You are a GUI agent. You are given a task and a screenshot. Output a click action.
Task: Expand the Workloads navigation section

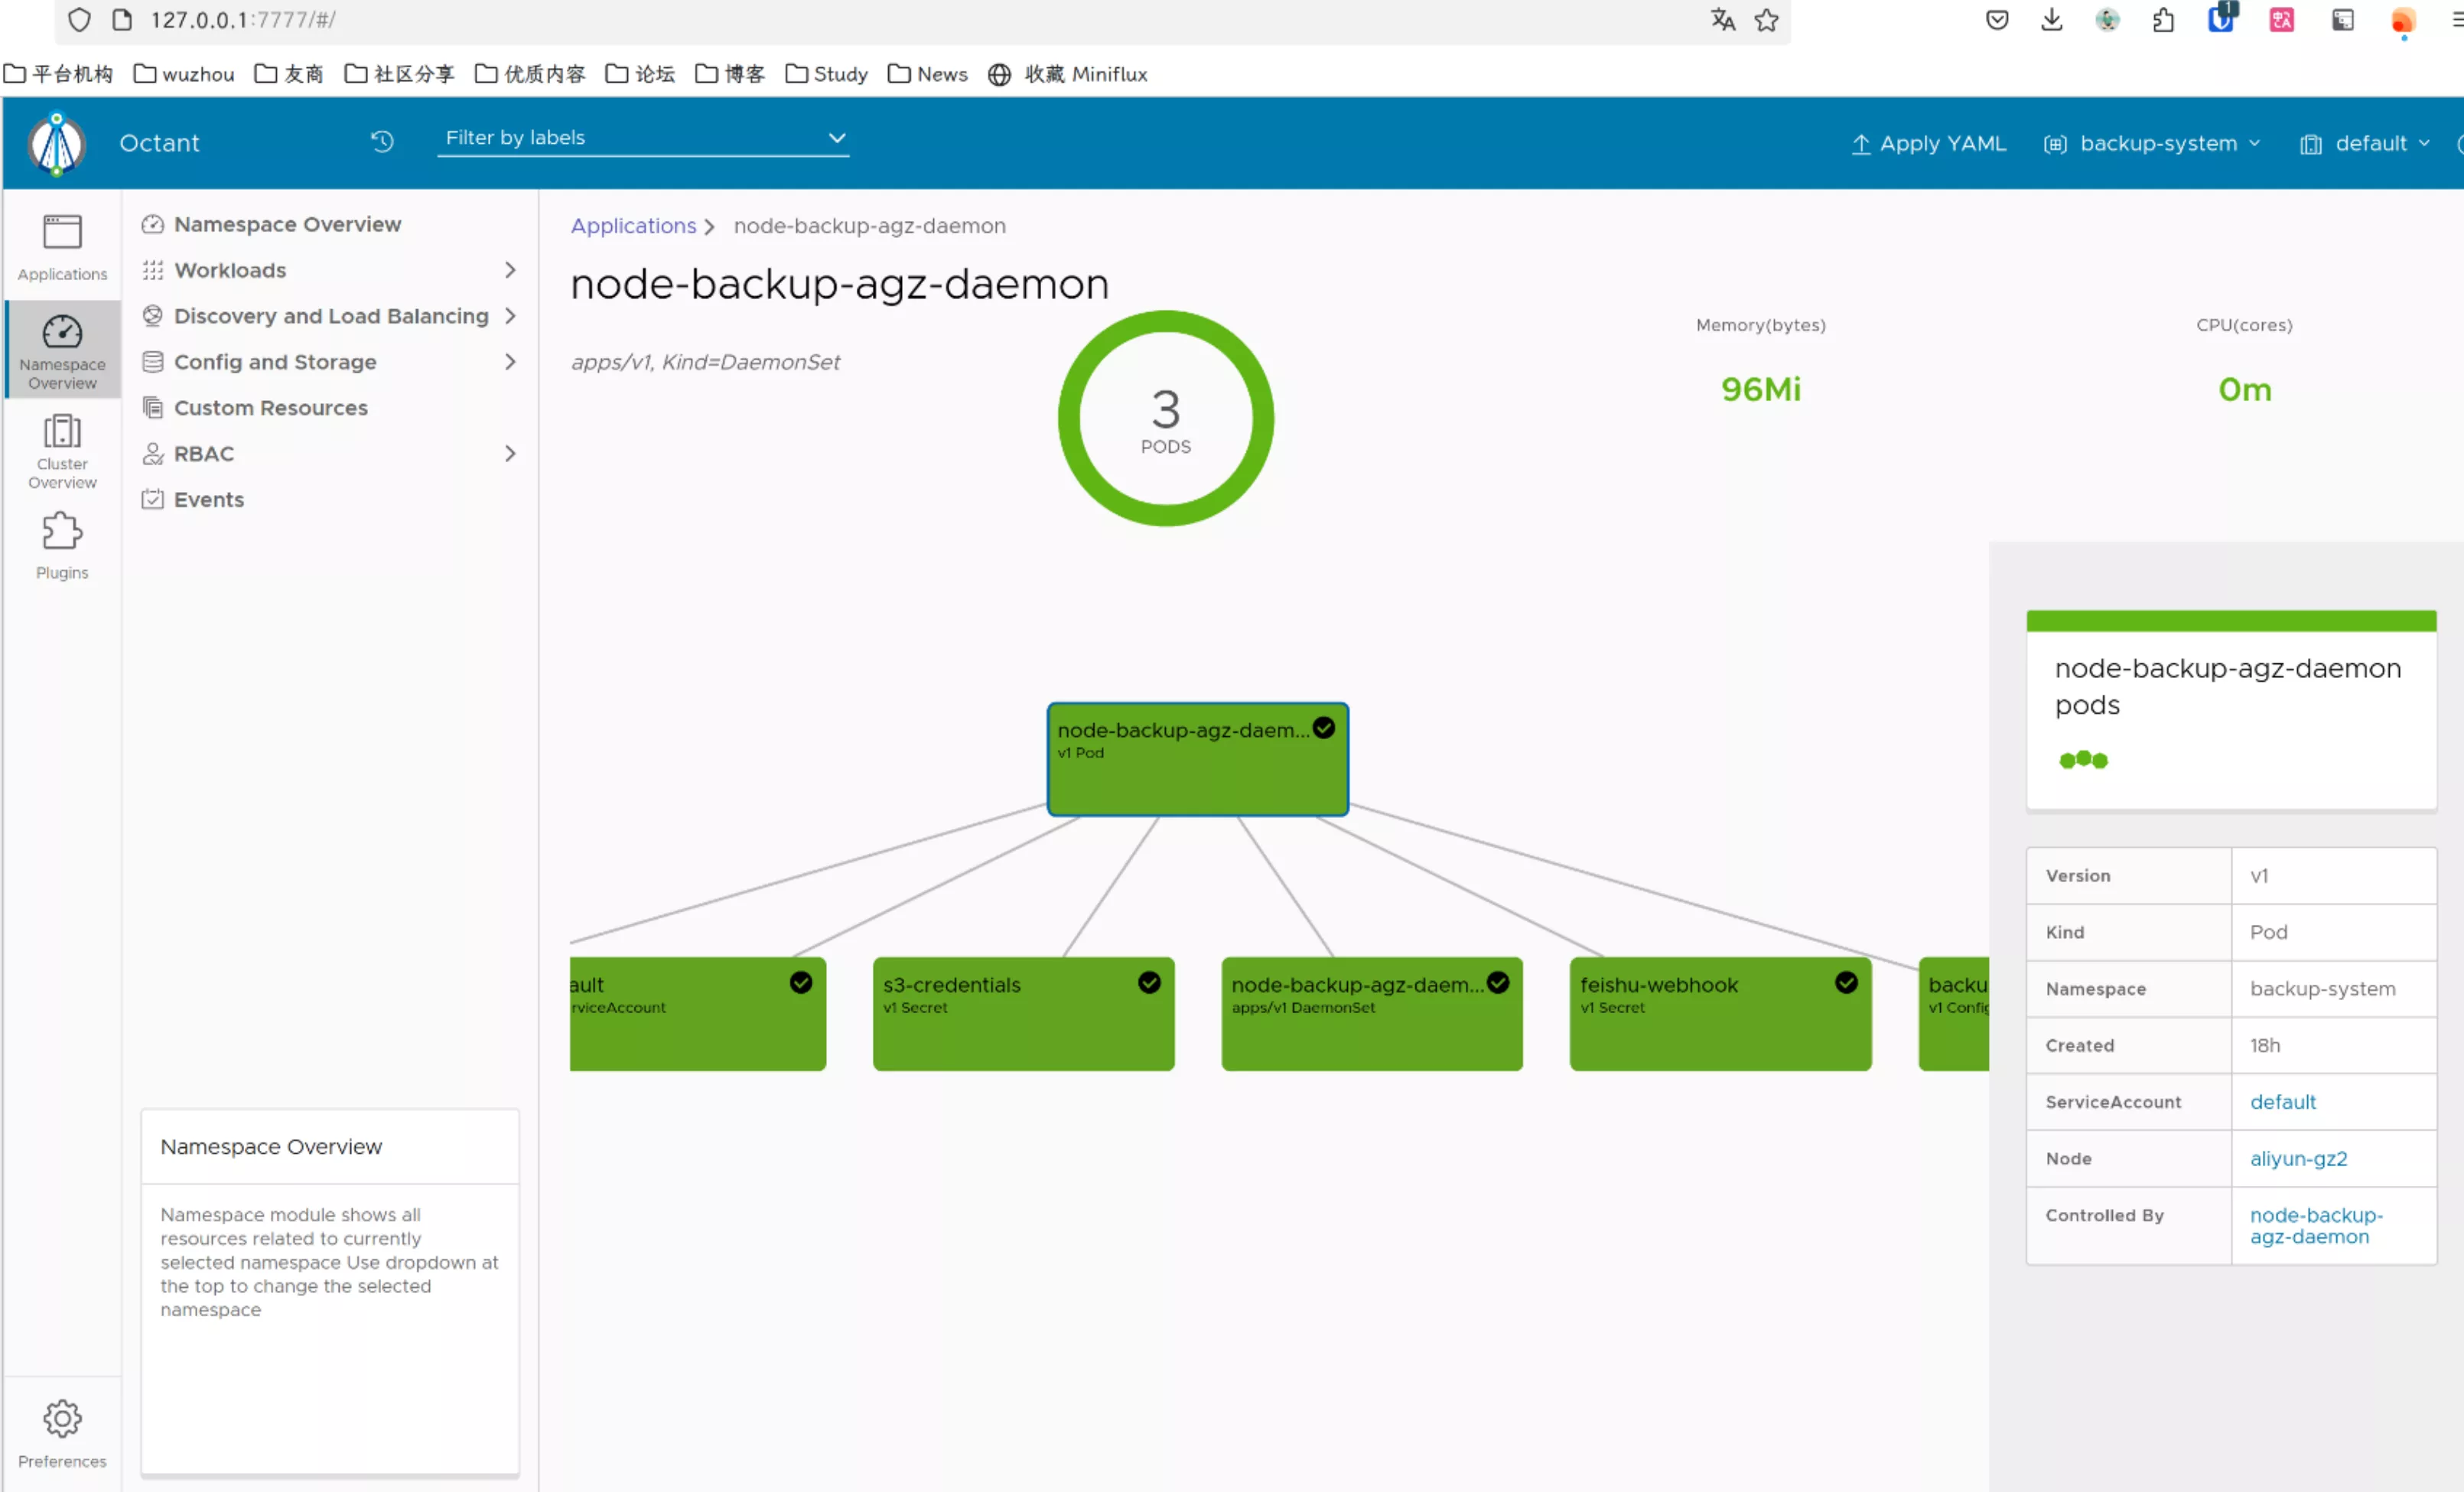(x=330, y=270)
